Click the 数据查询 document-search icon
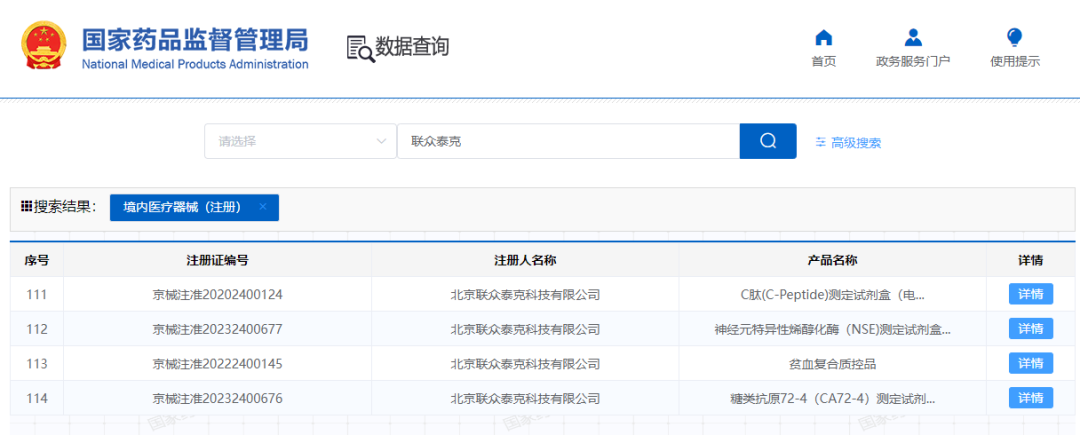 click(x=360, y=48)
